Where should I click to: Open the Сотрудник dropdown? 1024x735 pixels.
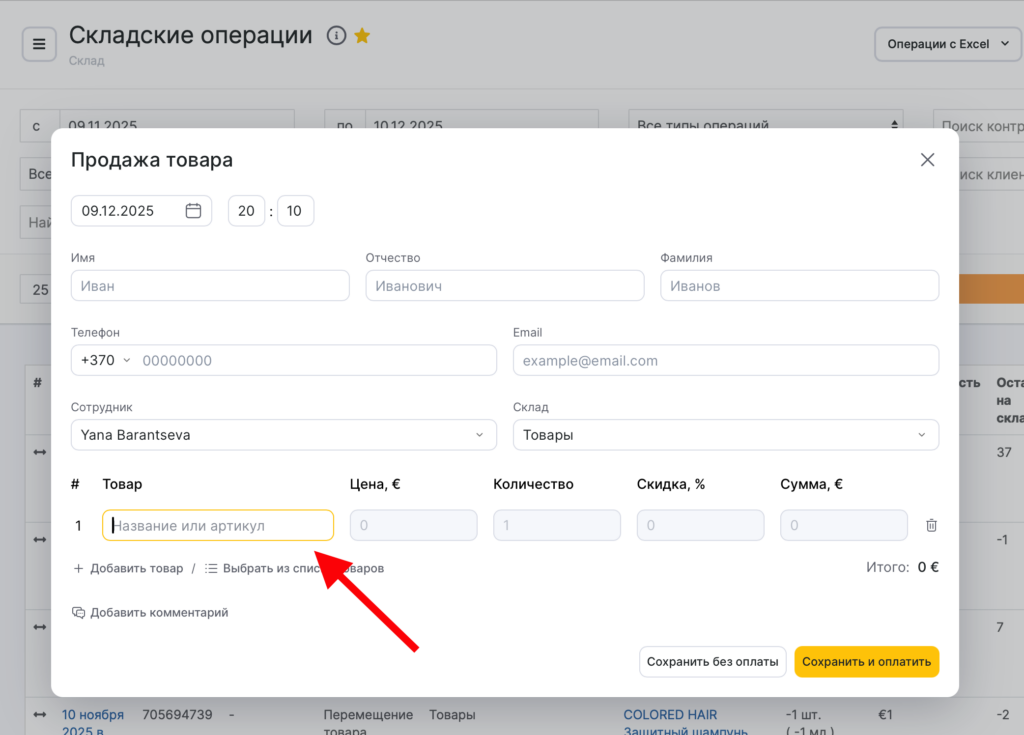pyautogui.click(x=283, y=435)
